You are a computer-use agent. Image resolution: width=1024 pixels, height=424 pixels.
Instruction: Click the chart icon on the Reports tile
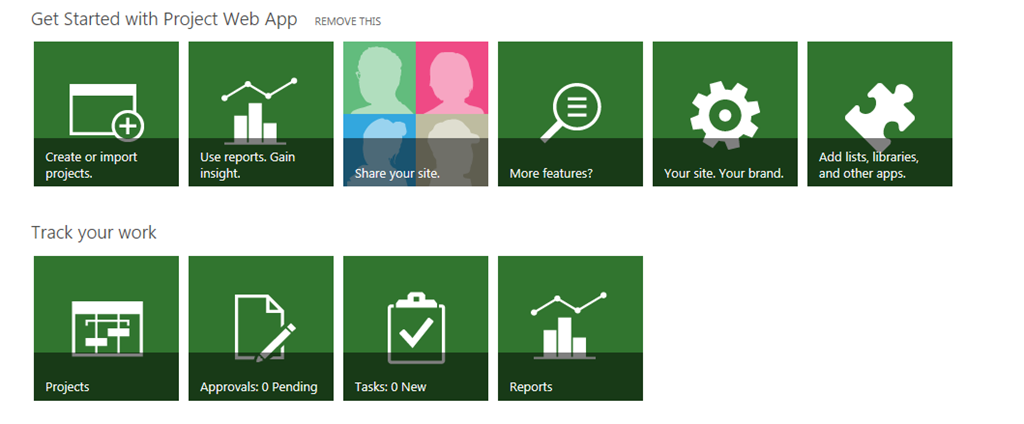click(x=569, y=326)
